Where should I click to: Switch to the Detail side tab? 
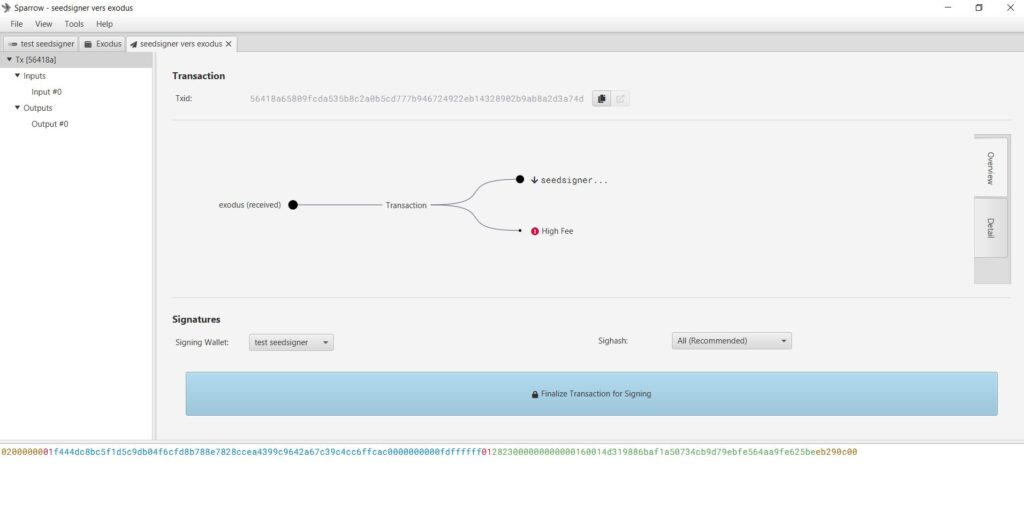tap(991, 228)
